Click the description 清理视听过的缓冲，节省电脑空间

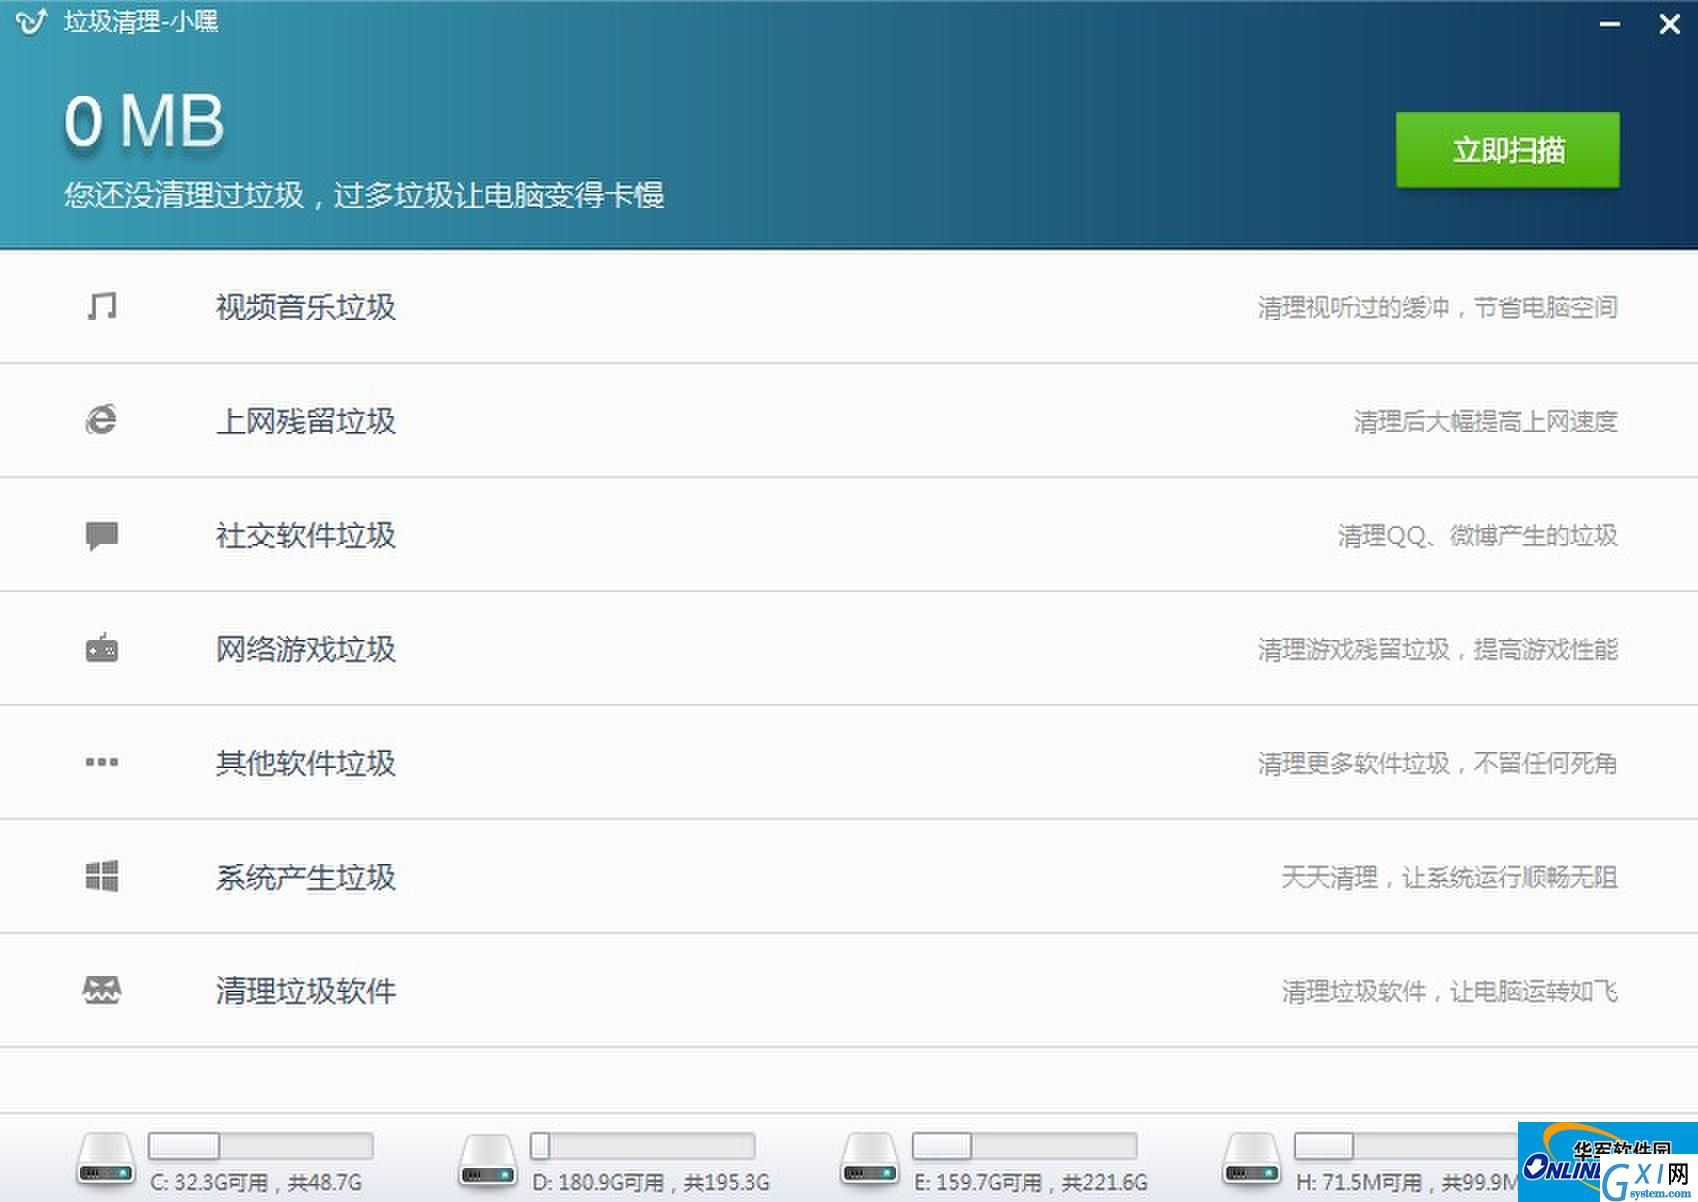pyautogui.click(x=1437, y=307)
